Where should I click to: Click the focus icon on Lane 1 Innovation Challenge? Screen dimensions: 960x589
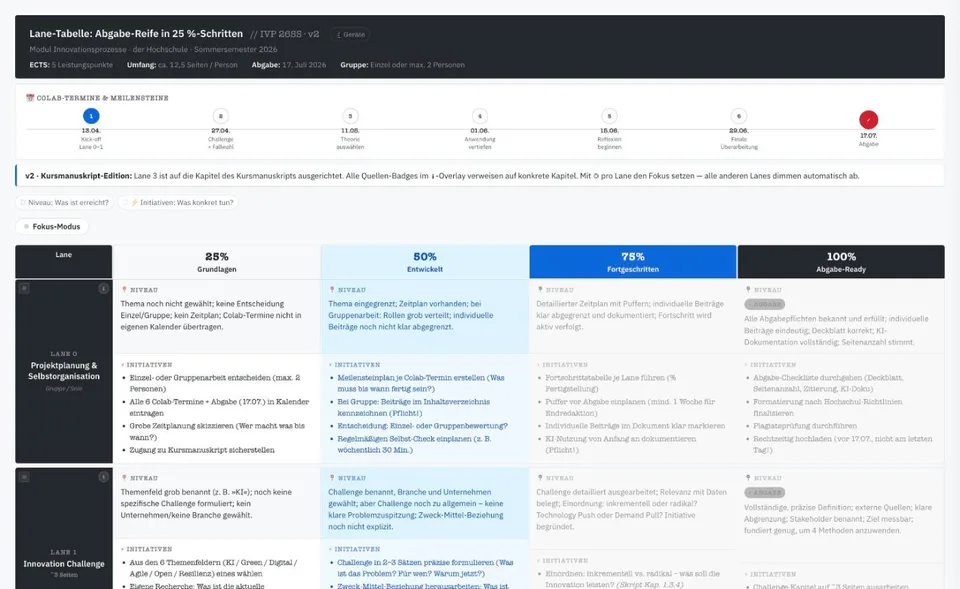point(24,477)
